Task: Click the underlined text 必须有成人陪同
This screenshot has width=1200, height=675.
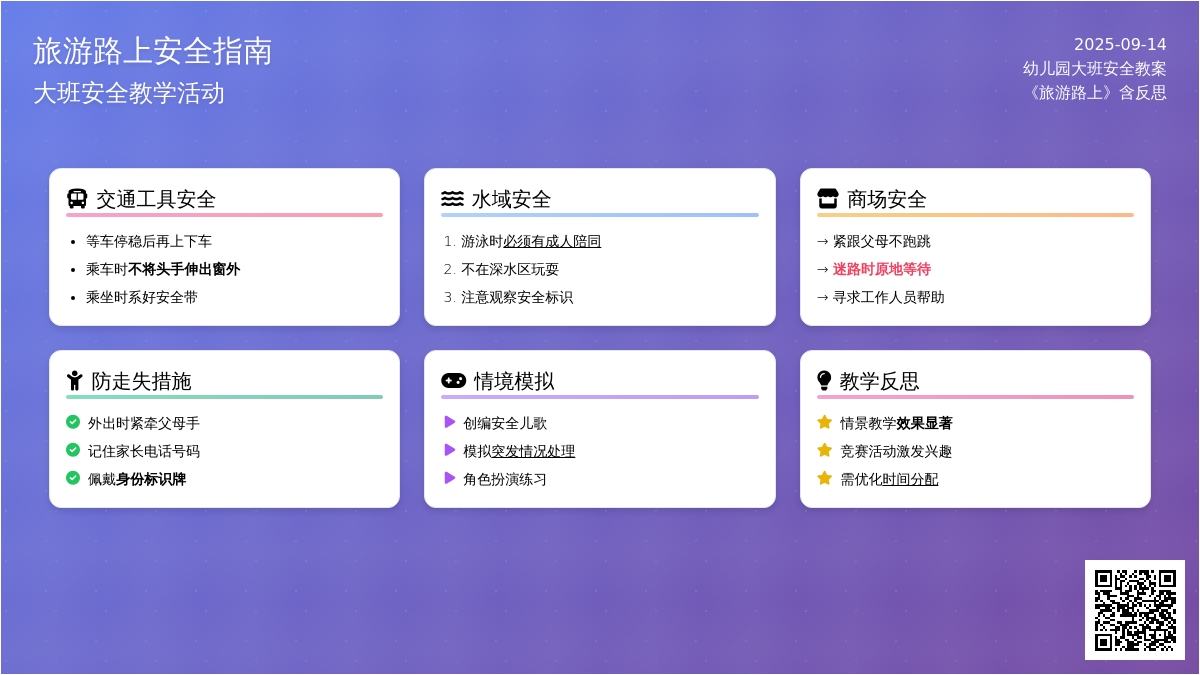Action: 552,241
